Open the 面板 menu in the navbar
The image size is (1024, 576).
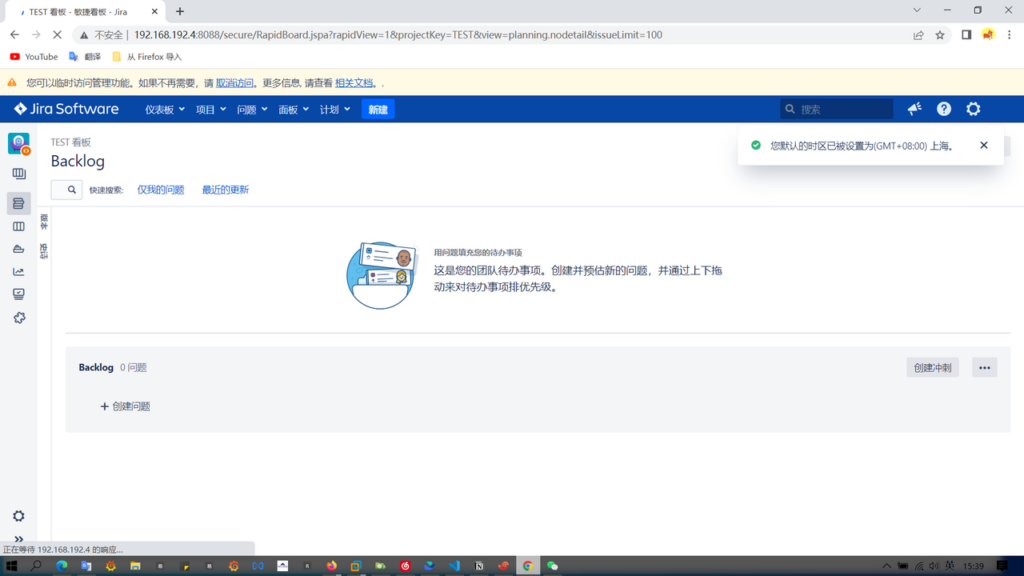(292, 110)
